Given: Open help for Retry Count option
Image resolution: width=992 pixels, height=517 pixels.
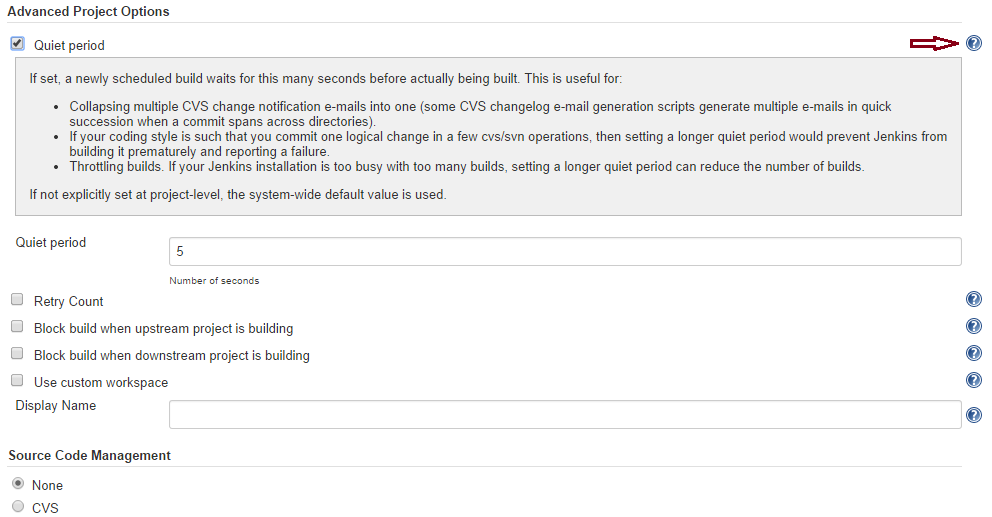Looking at the screenshot, I should point(973,300).
